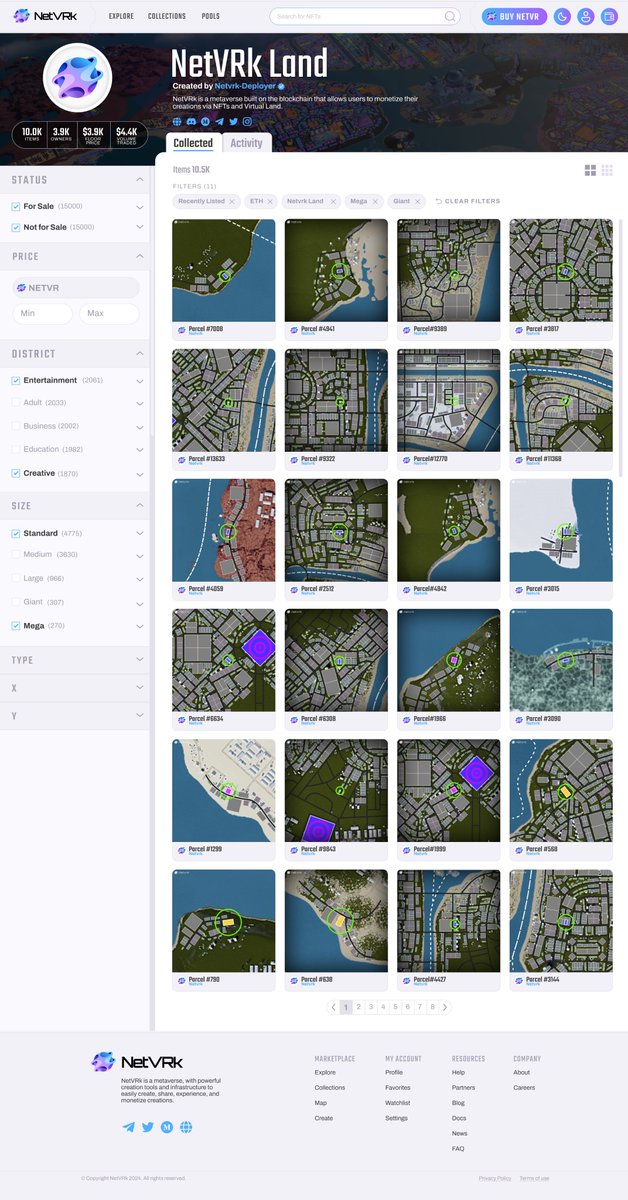Click the collection avatar logo image

(x=78, y=78)
